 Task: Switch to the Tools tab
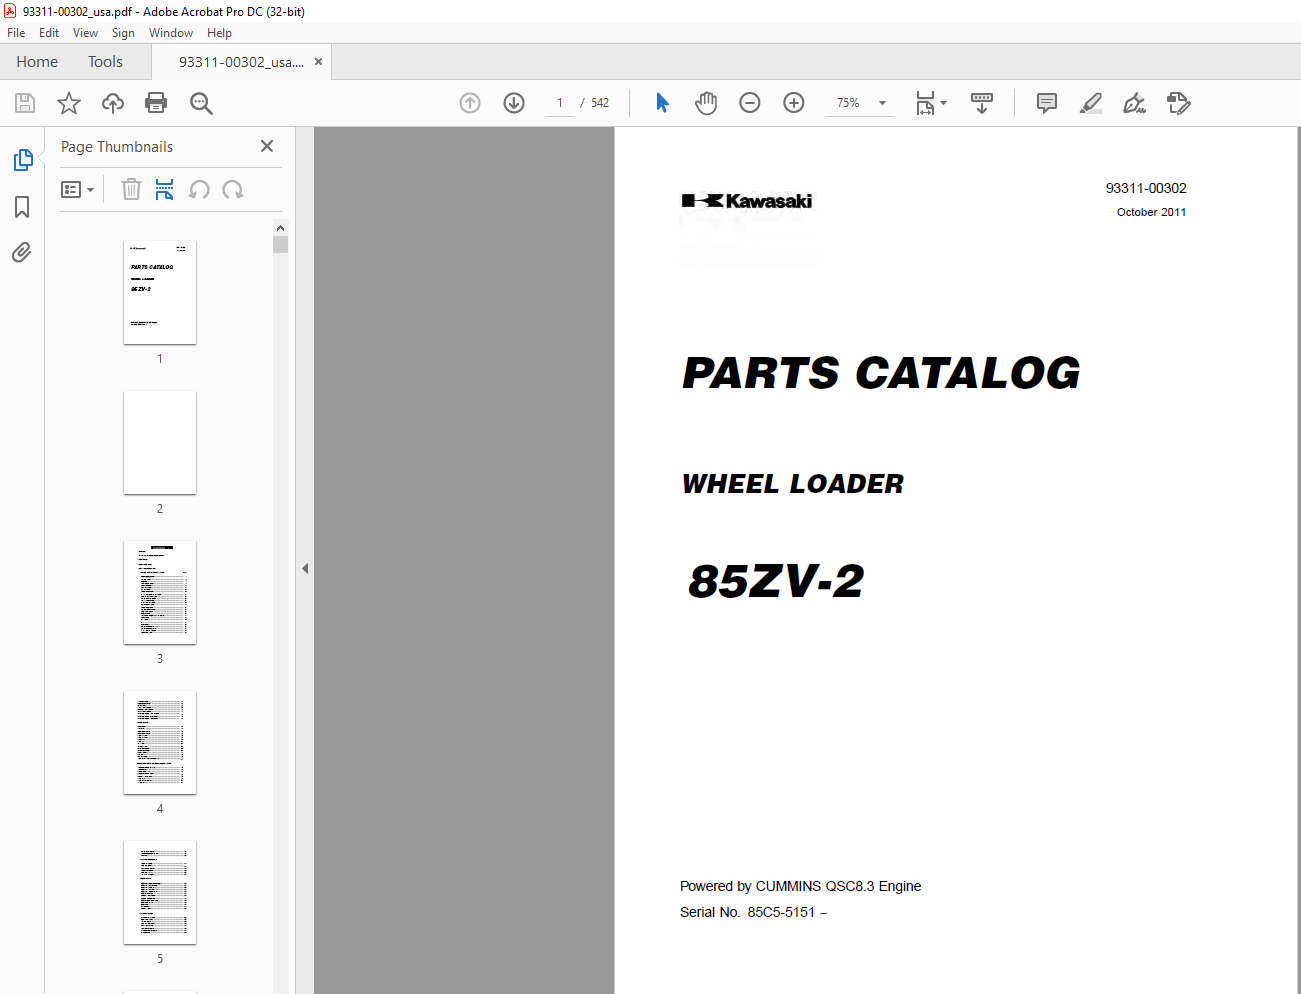(x=105, y=62)
